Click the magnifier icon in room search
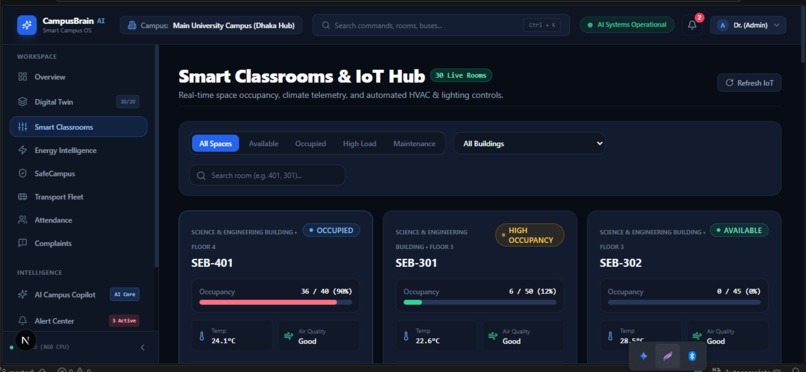The height and width of the screenshot is (372, 806). [201, 175]
